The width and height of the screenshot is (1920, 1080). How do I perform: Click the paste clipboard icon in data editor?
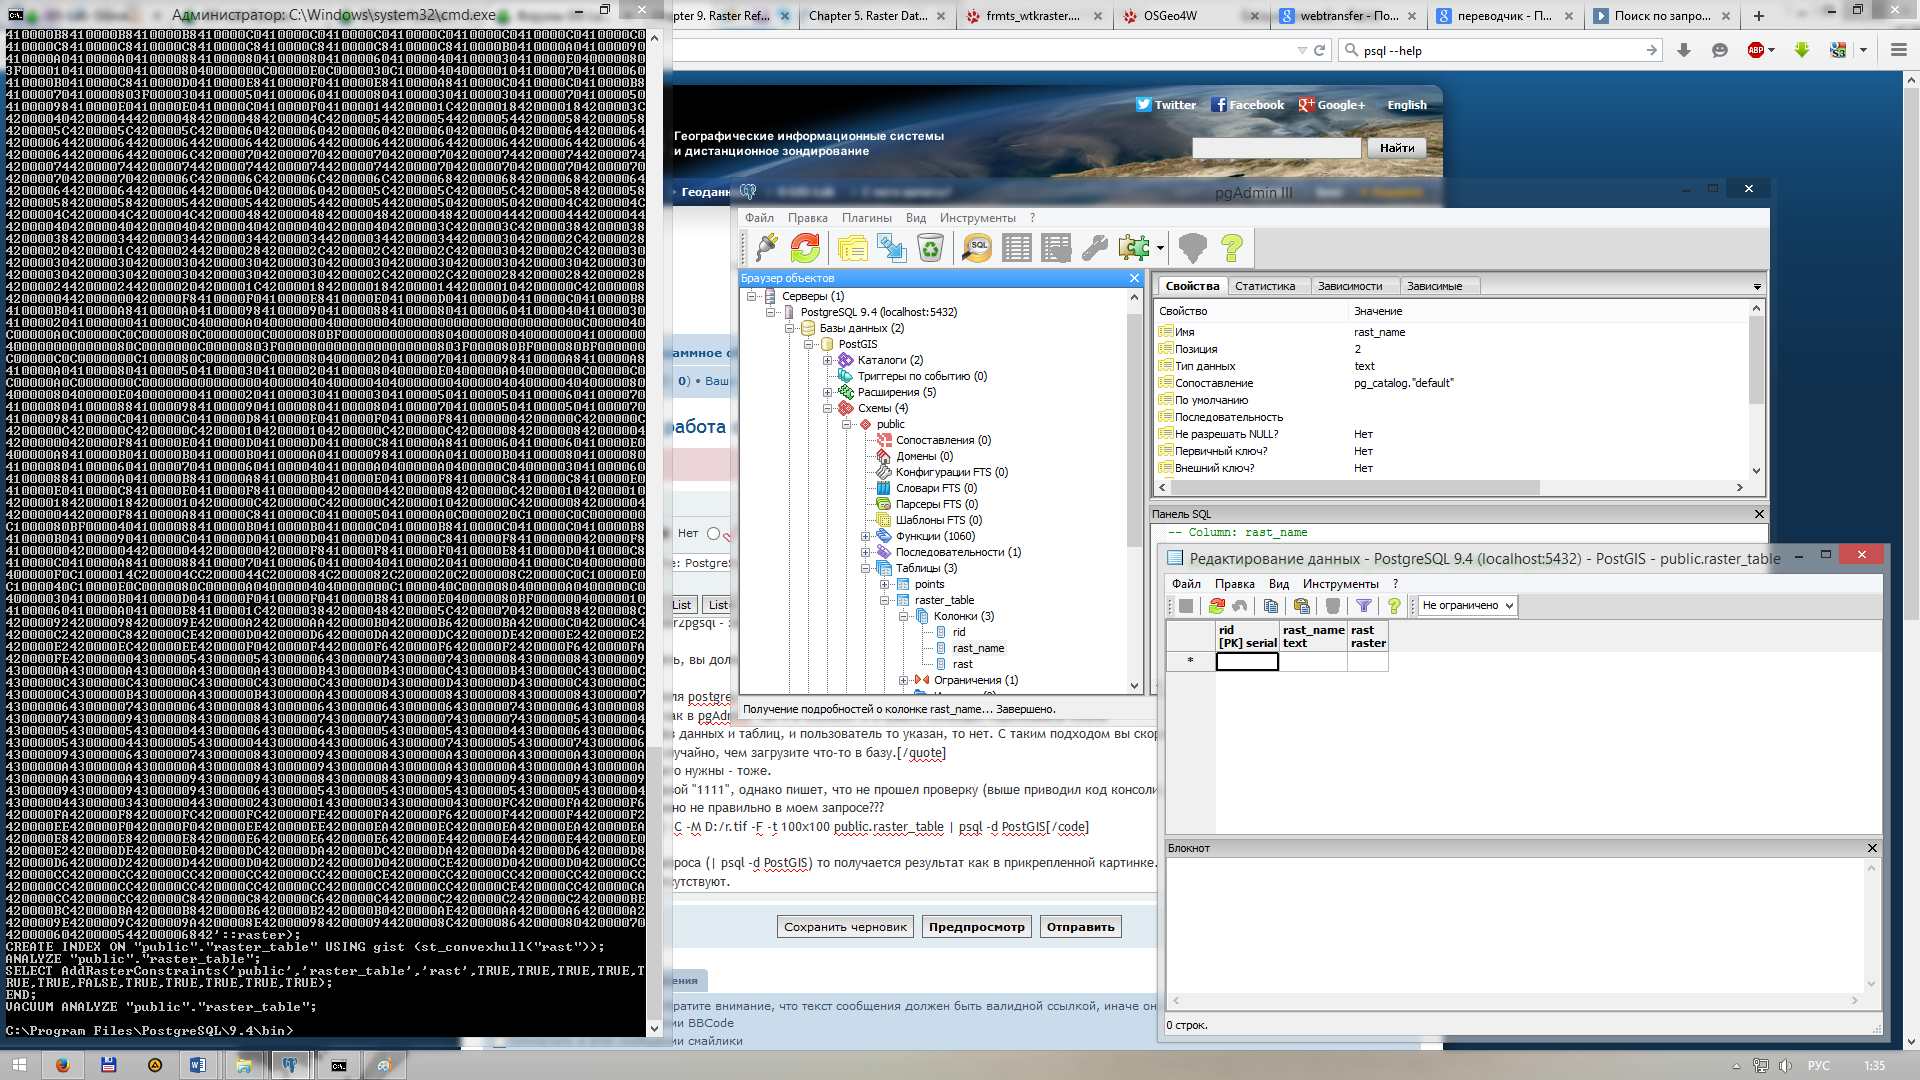pos(1301,606)
